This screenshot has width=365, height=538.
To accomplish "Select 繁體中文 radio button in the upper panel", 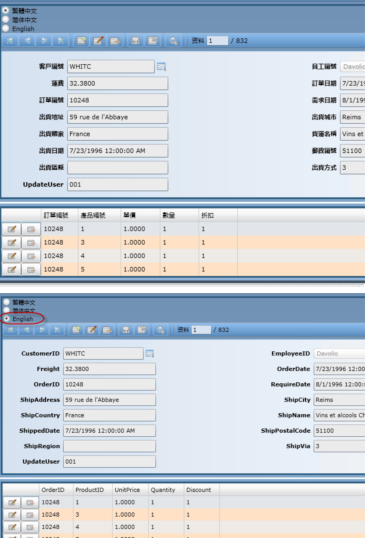I will click(5, 11).
